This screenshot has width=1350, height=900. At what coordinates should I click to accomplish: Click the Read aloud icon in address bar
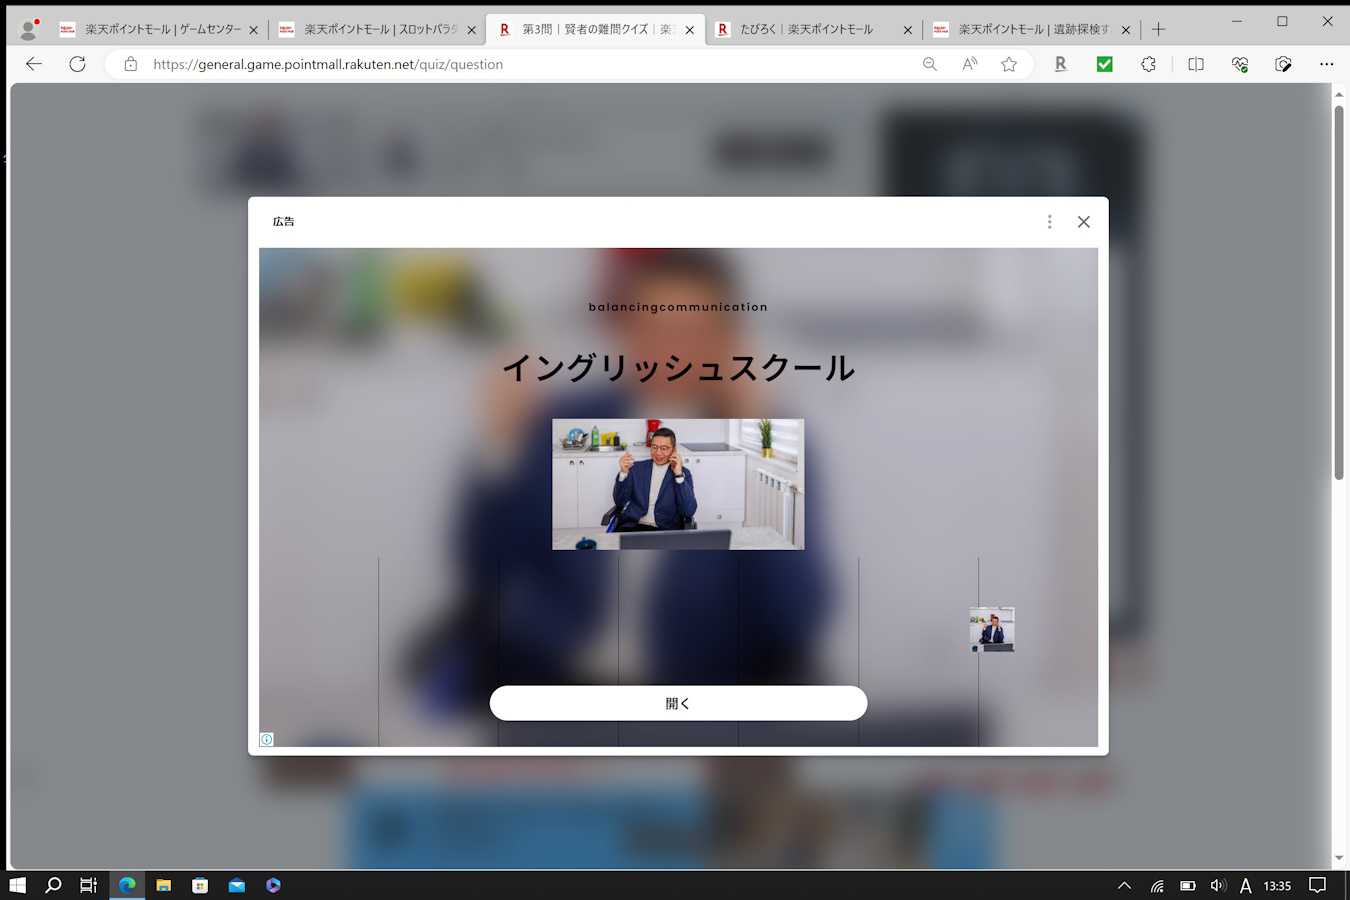969,64
